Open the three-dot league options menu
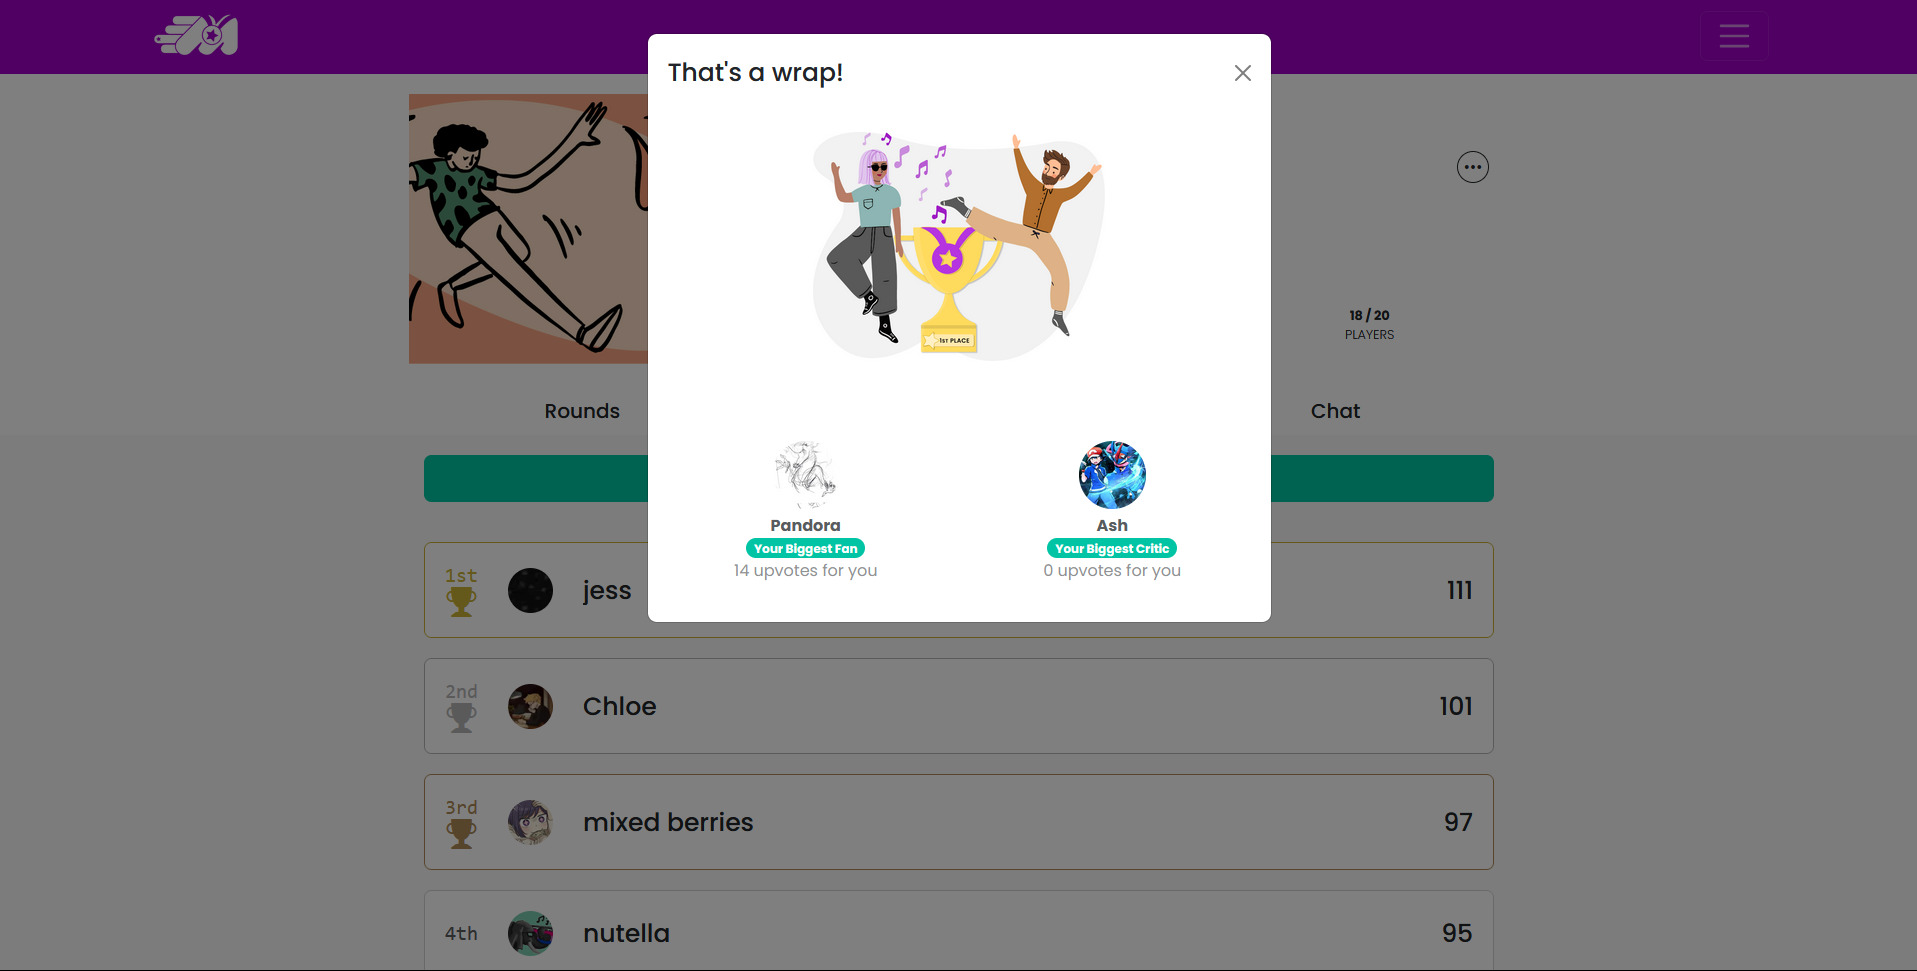 pos(1472,167)
